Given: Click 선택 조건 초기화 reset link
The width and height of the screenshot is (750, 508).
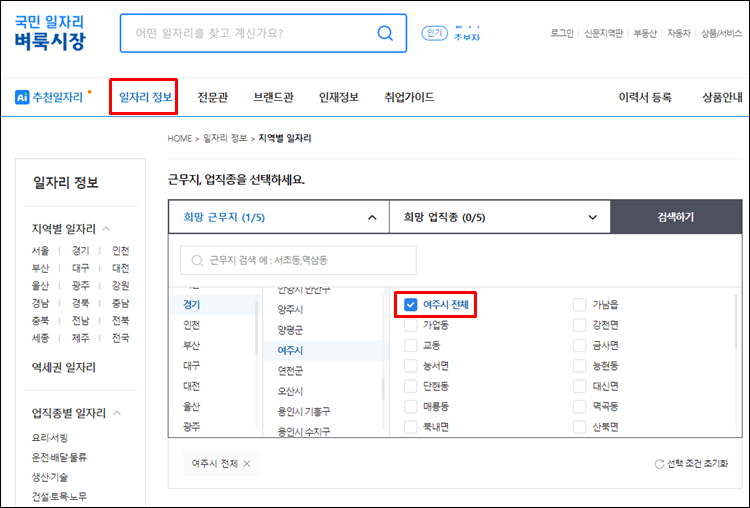Looking at the screenshot, I should 697,464.
